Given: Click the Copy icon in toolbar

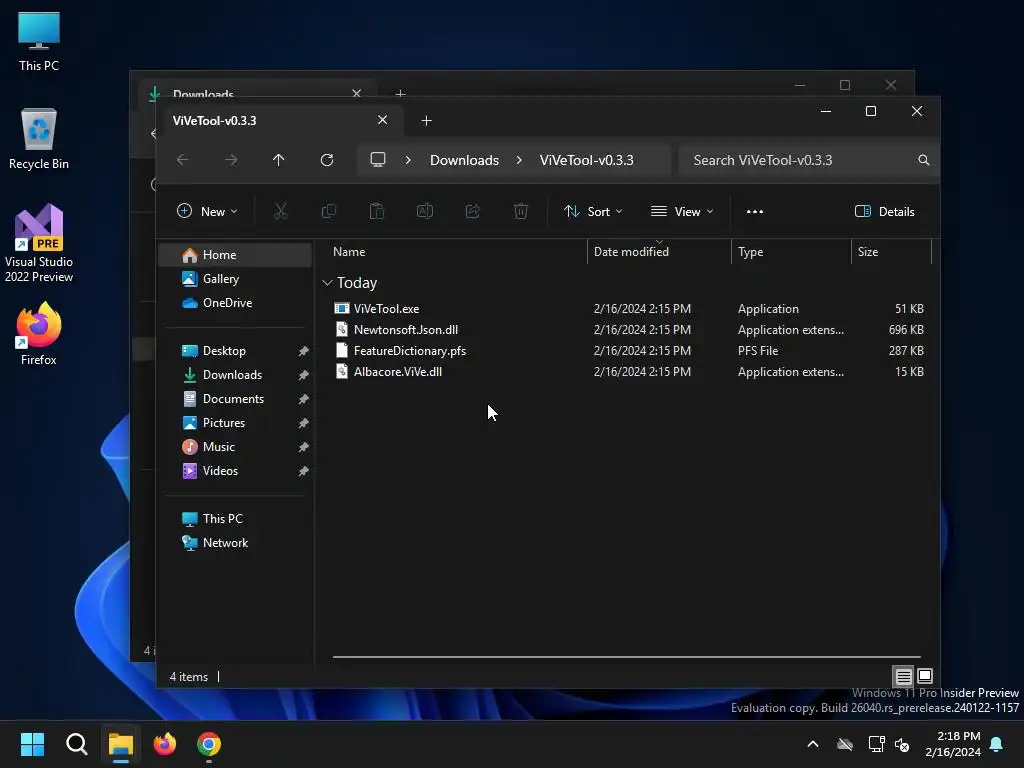Looking at the screenshot, I should coord(328,211).
